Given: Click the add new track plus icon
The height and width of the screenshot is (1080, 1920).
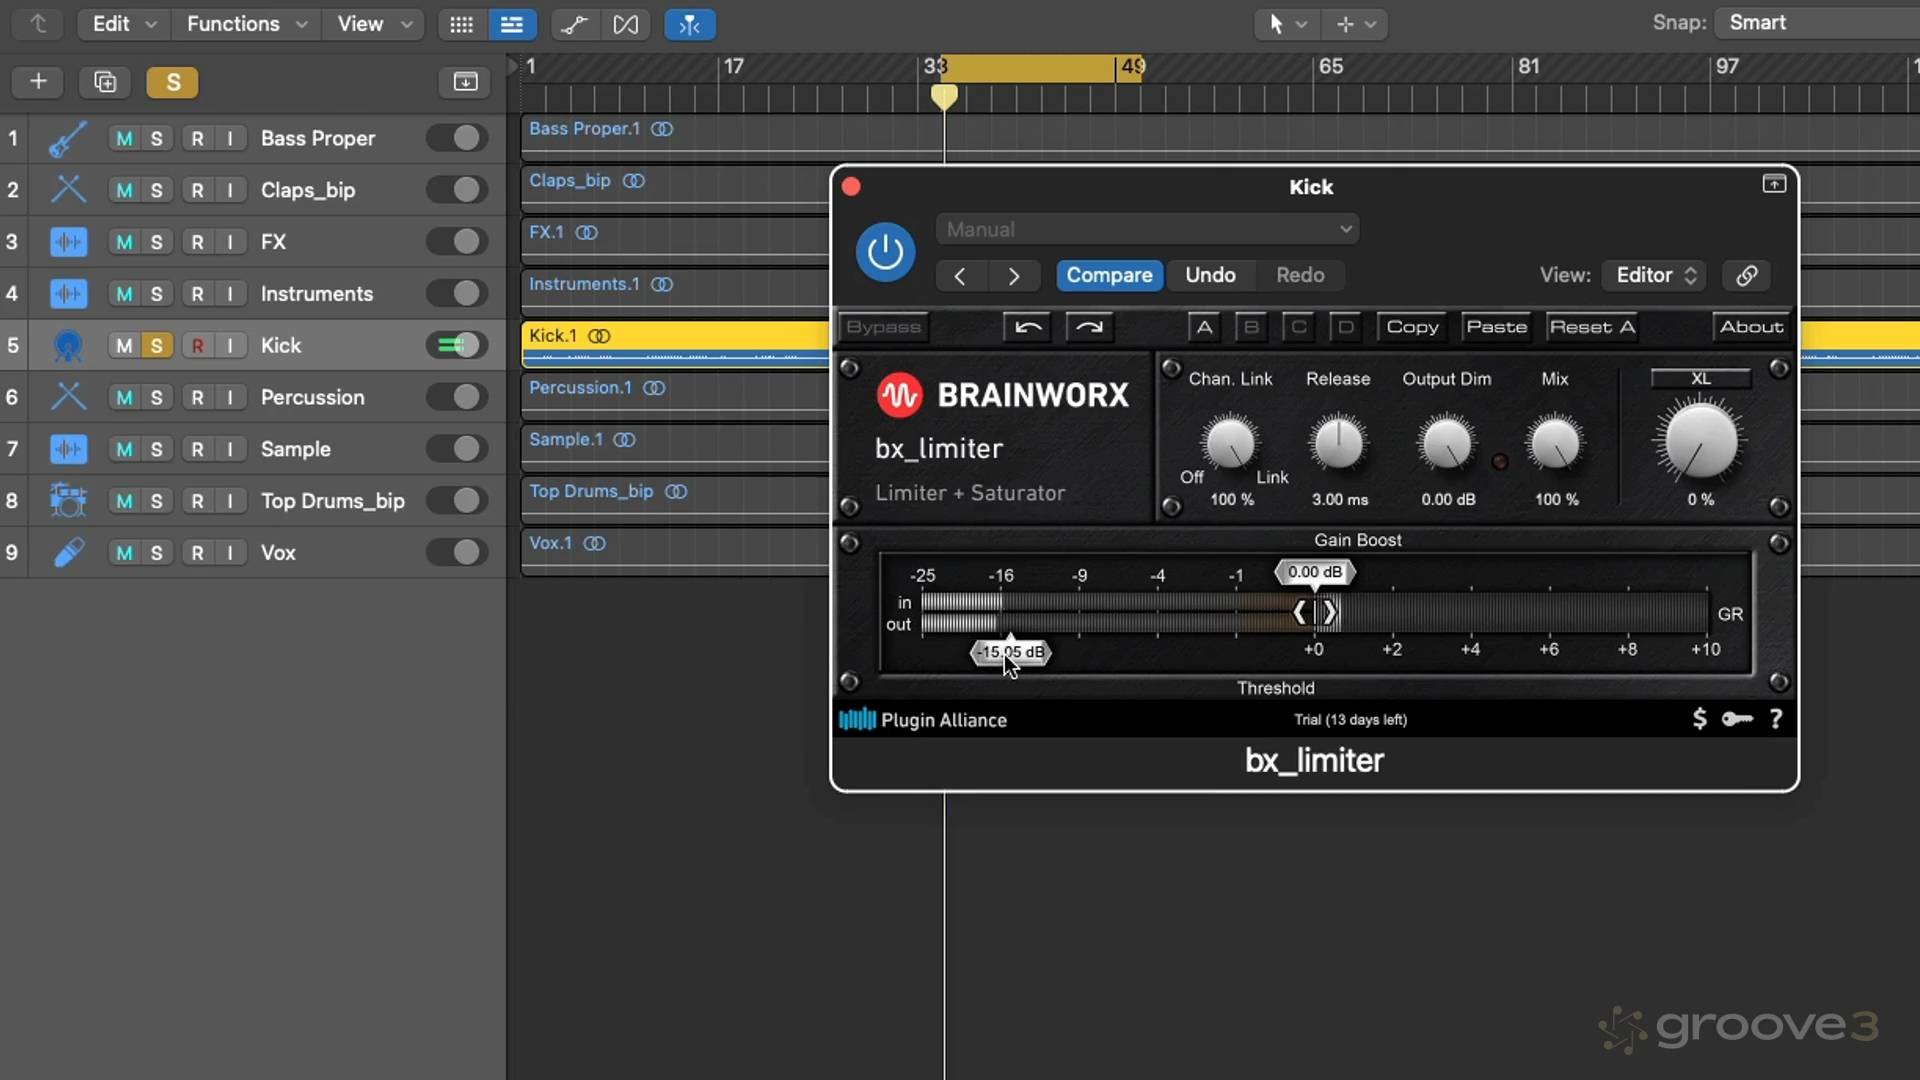Looking at the screenshot, I should pos(38,82).
